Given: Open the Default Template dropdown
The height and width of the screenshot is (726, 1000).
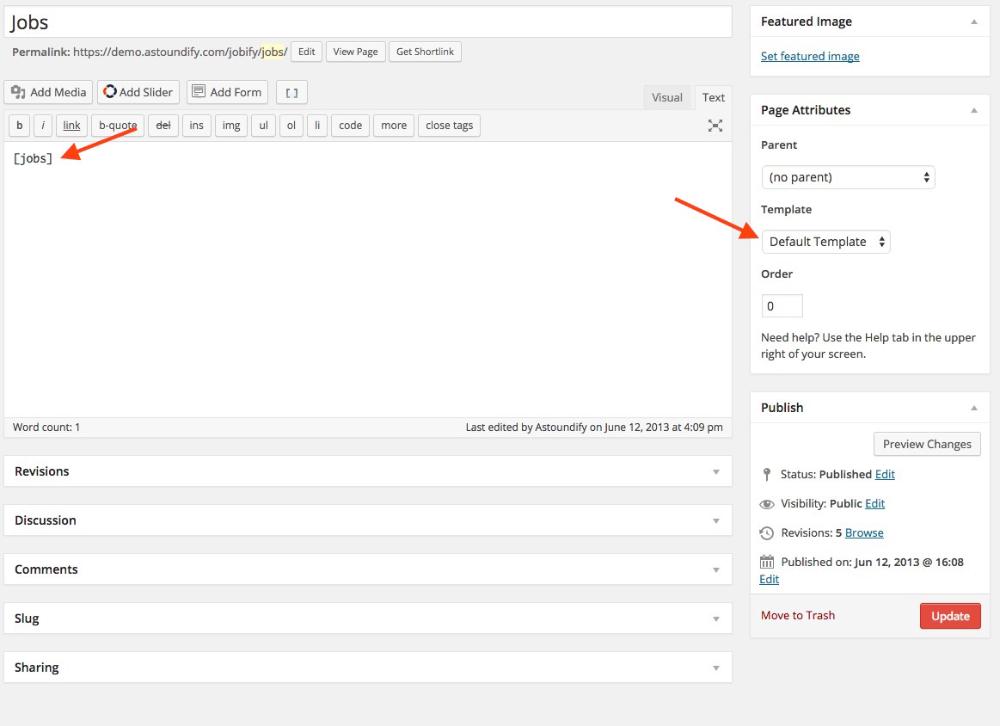Looking at the screenshot, I should point(826,242).
